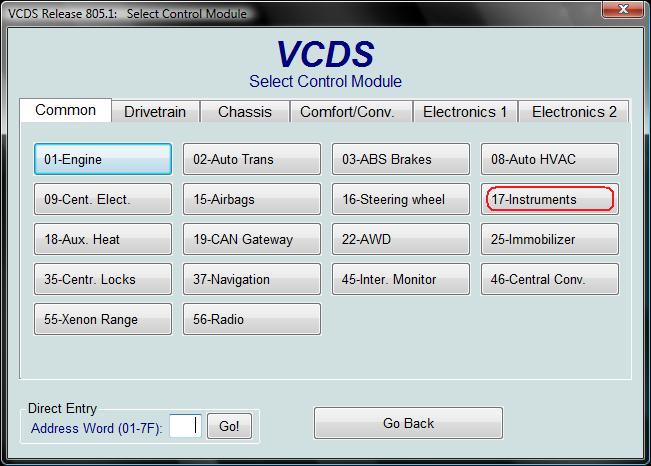Image resolution: width=651 pixels, height=466 pixels.
Task: Select the 37-Navigation module
Action: [x=252, y=279]
